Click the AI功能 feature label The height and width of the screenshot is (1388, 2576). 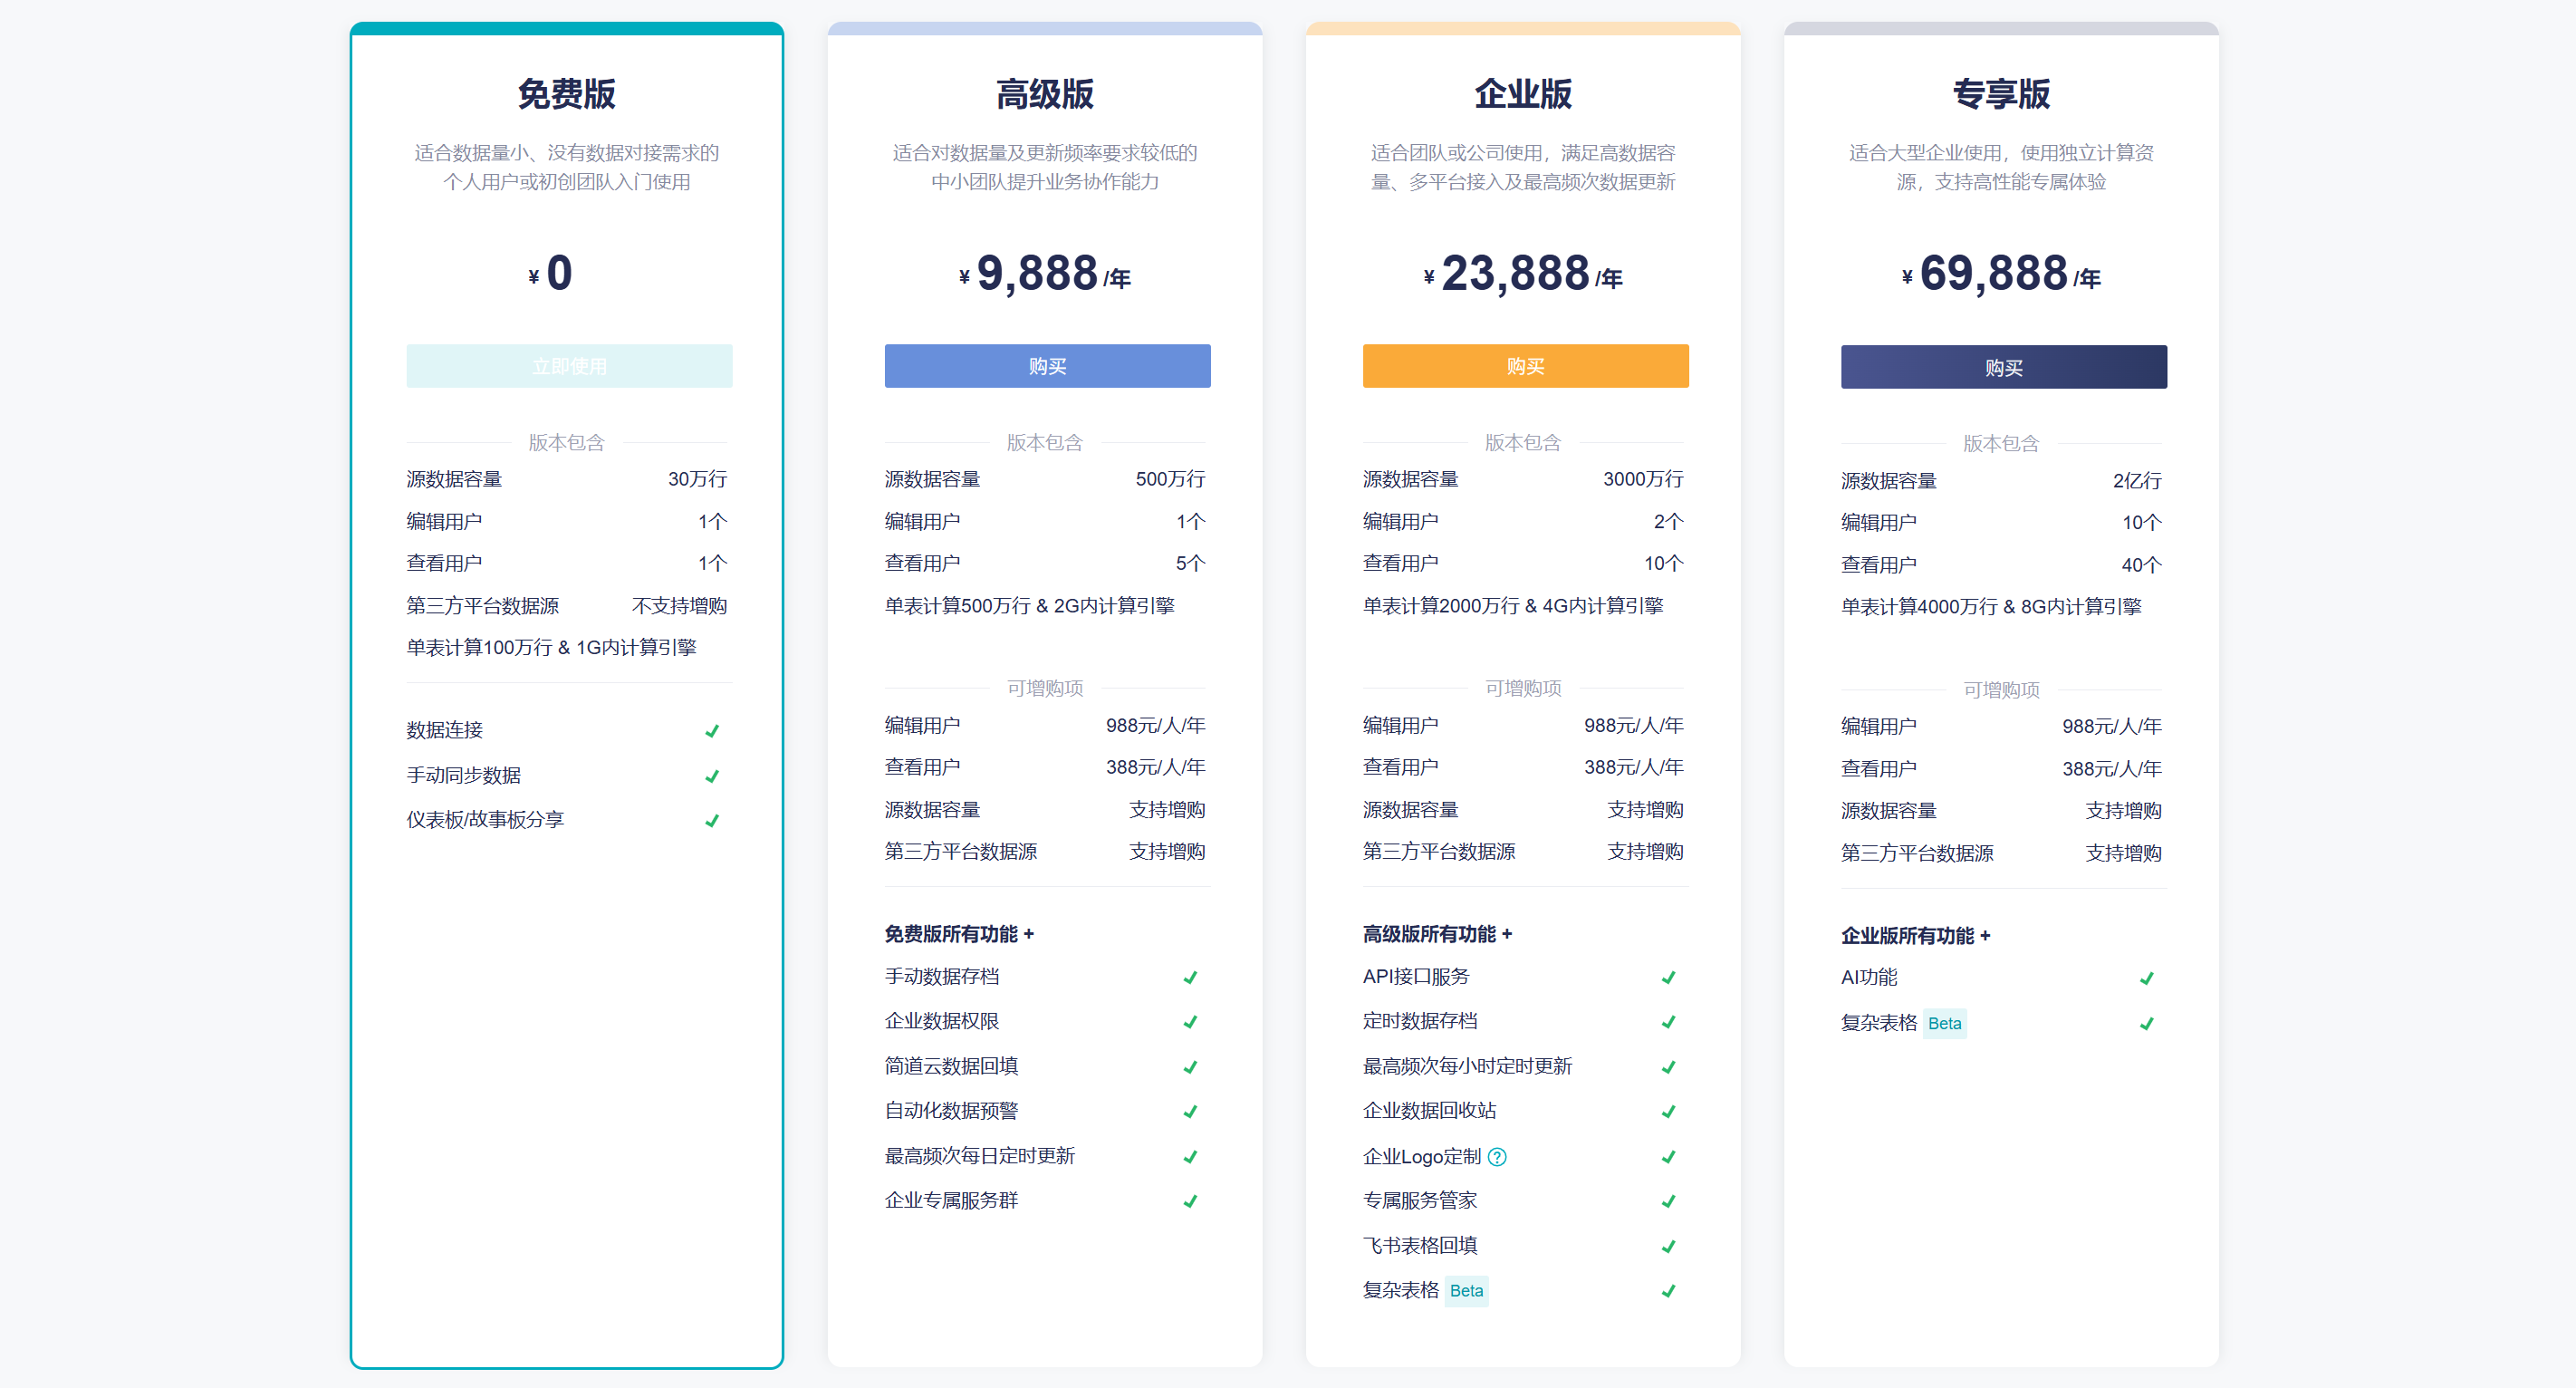pyautogui.click(x=1868, y=977)
